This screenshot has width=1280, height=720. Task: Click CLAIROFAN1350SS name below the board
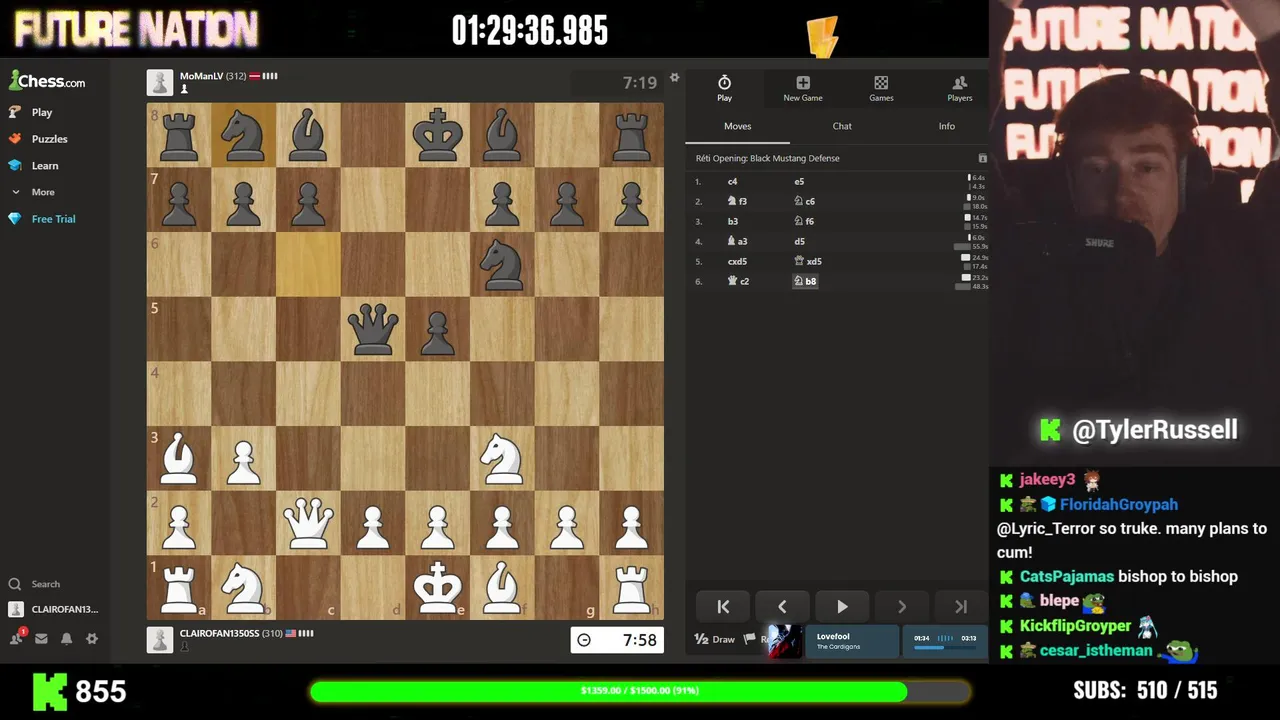pyautogui.click(x=219, y=633)
